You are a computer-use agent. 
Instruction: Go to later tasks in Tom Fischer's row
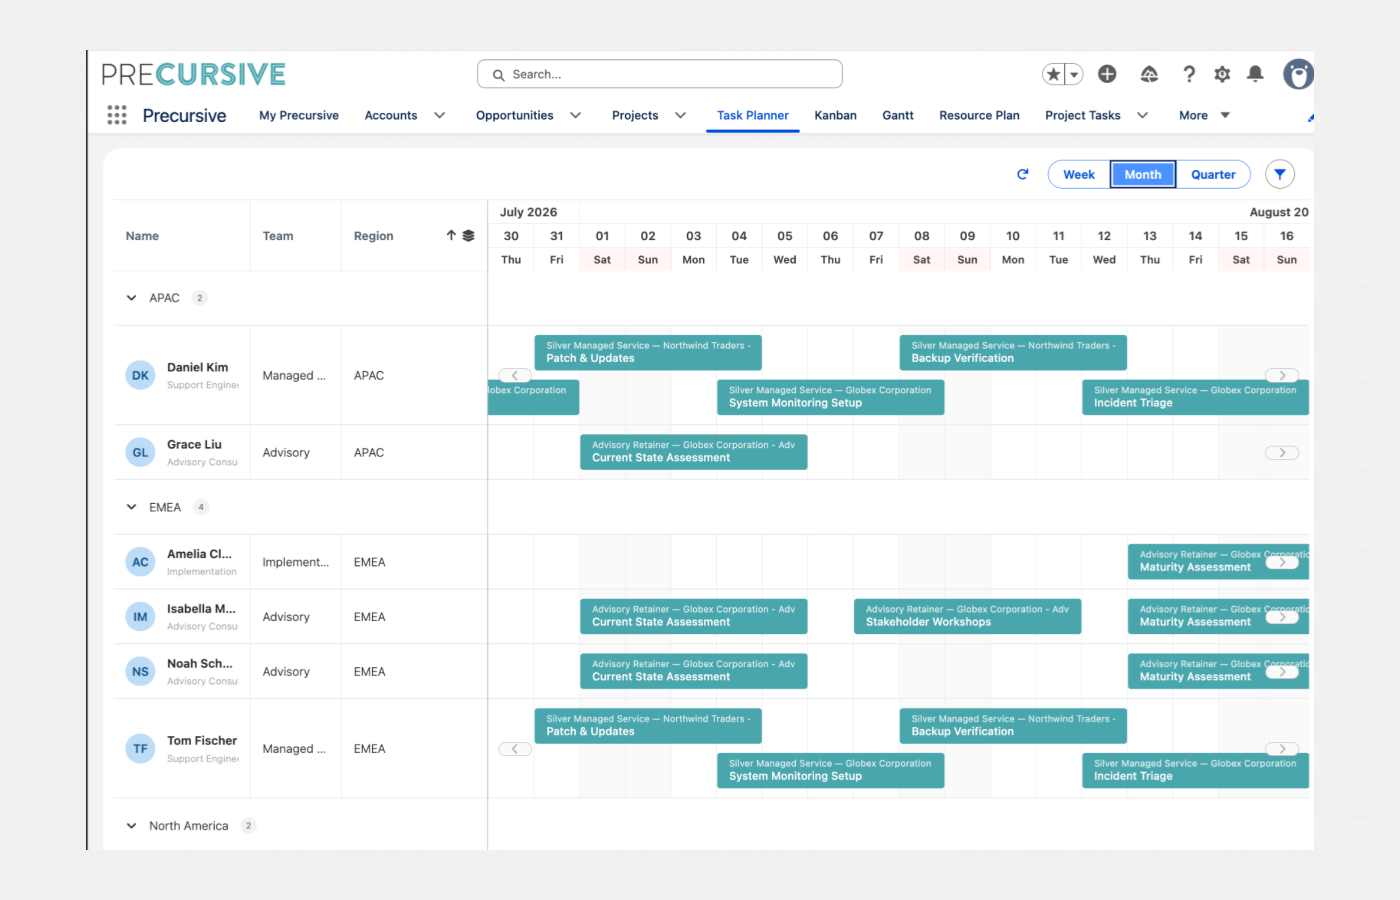point(1282,749)
